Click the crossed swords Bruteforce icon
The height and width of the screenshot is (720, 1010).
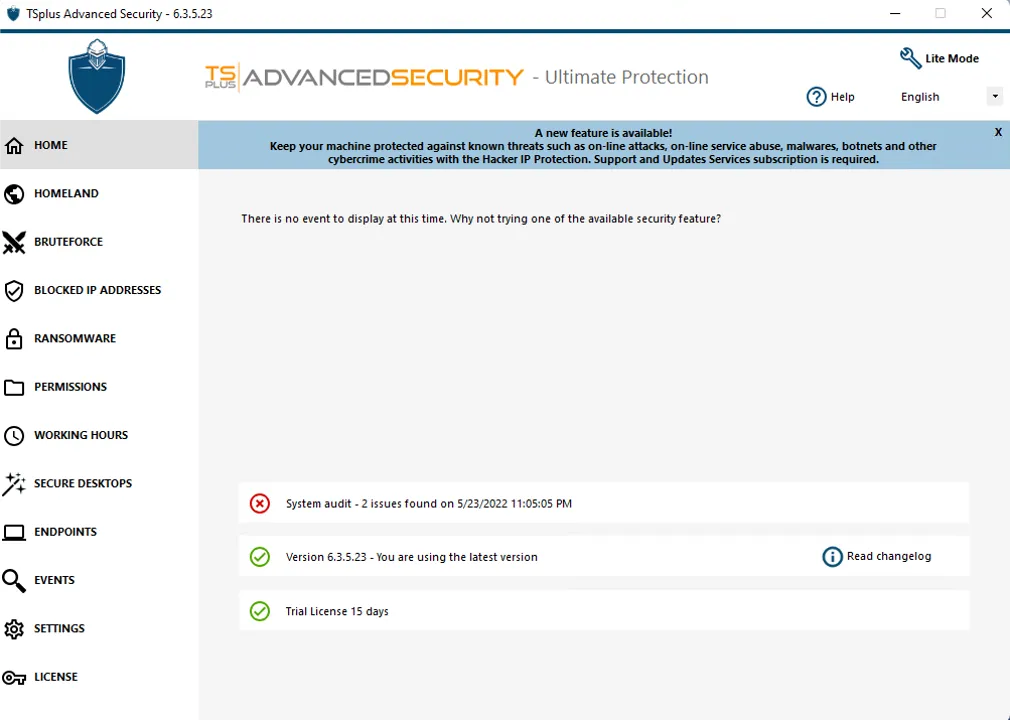tap(14, 242)
